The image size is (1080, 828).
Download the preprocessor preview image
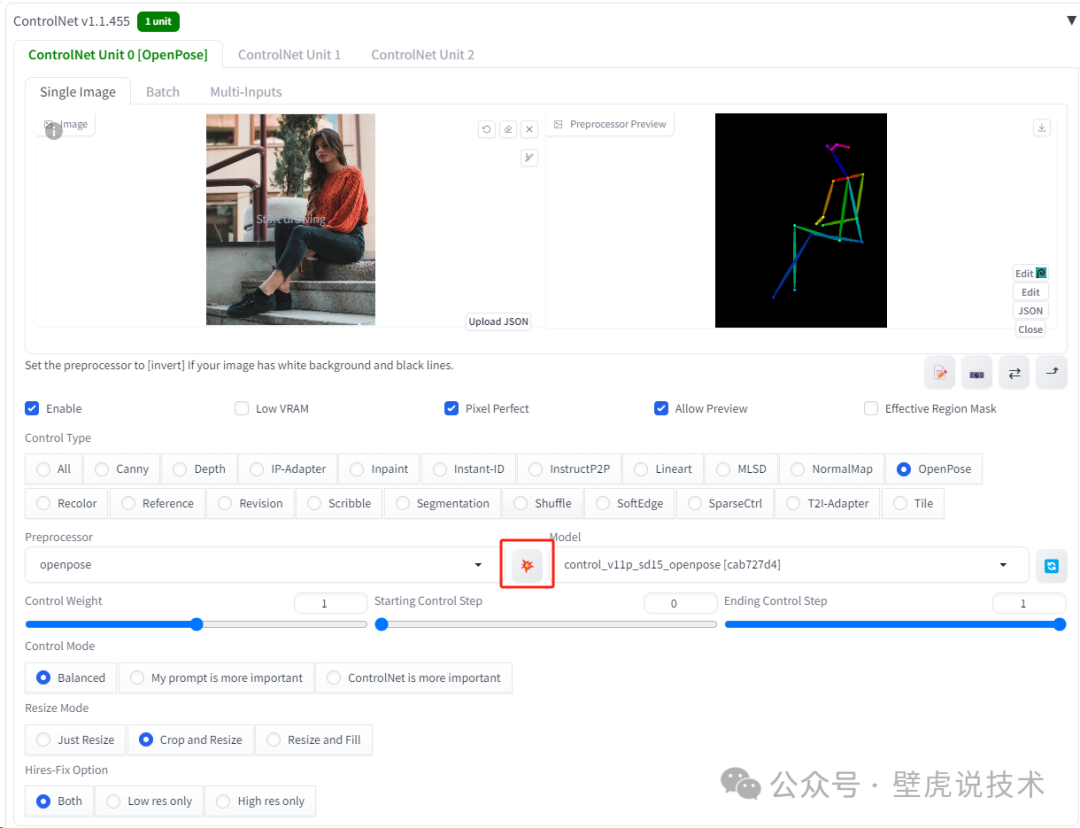pos(1041,127)
